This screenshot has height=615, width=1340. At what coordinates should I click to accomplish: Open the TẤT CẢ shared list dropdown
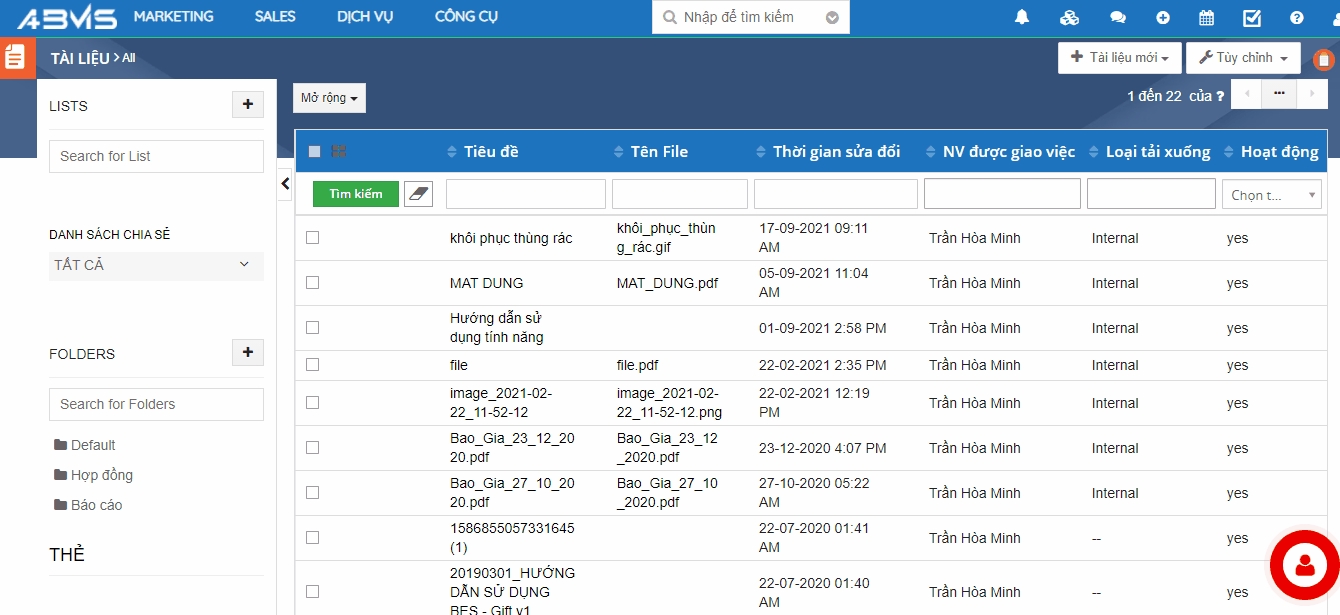click(x=156, y=265)
